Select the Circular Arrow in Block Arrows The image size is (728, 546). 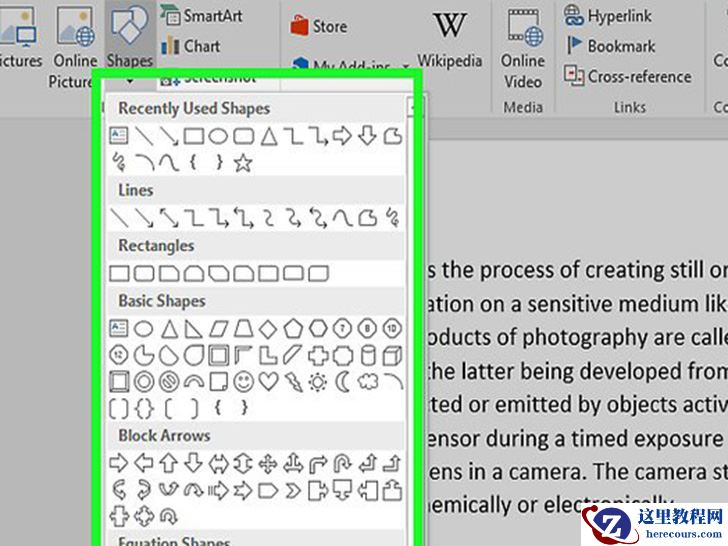pos(169,516)
